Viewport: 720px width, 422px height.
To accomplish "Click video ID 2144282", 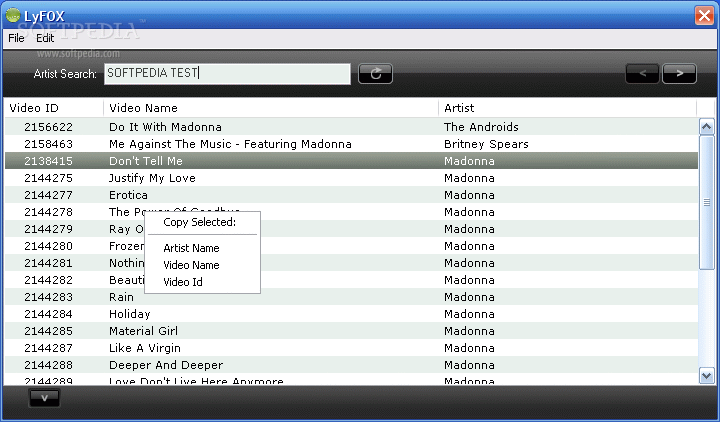I will 48,280.
